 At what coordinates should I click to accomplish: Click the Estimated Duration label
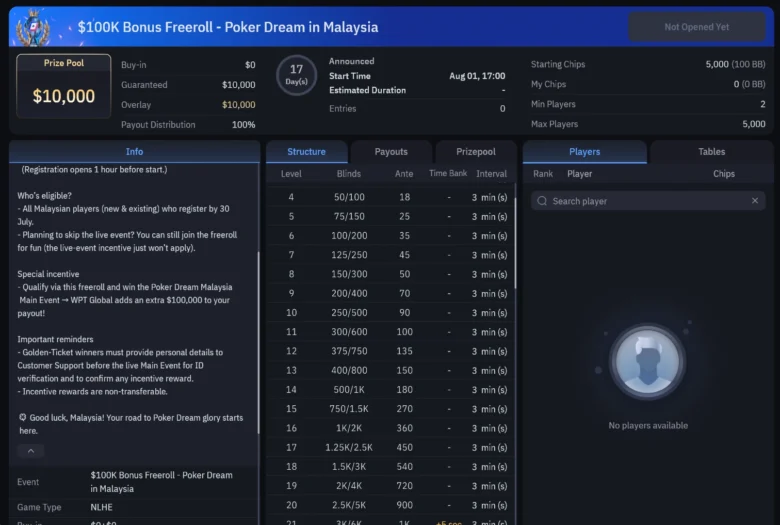pyautogui.click(x=368, y=90)
